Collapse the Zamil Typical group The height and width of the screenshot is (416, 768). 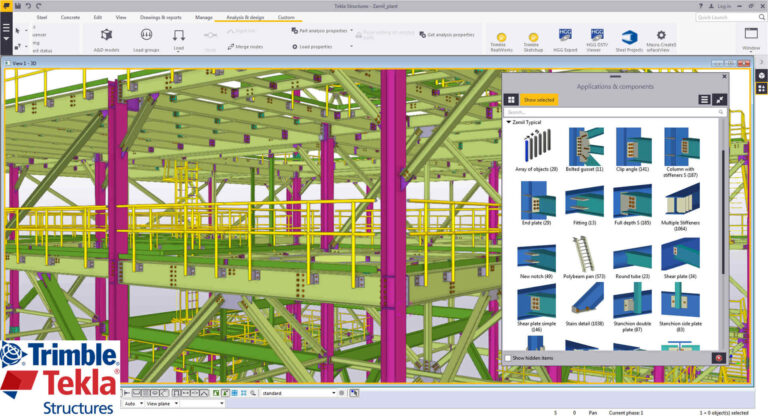[508, 122]
